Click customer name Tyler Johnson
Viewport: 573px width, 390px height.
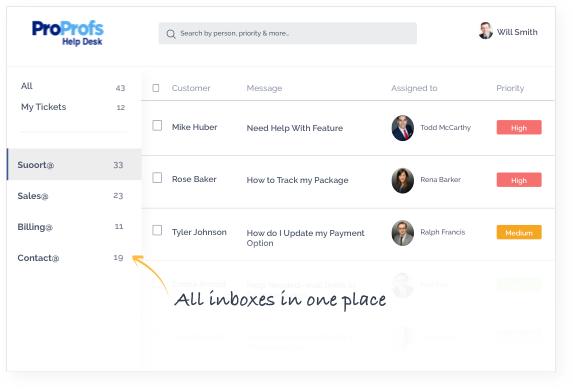199,232
